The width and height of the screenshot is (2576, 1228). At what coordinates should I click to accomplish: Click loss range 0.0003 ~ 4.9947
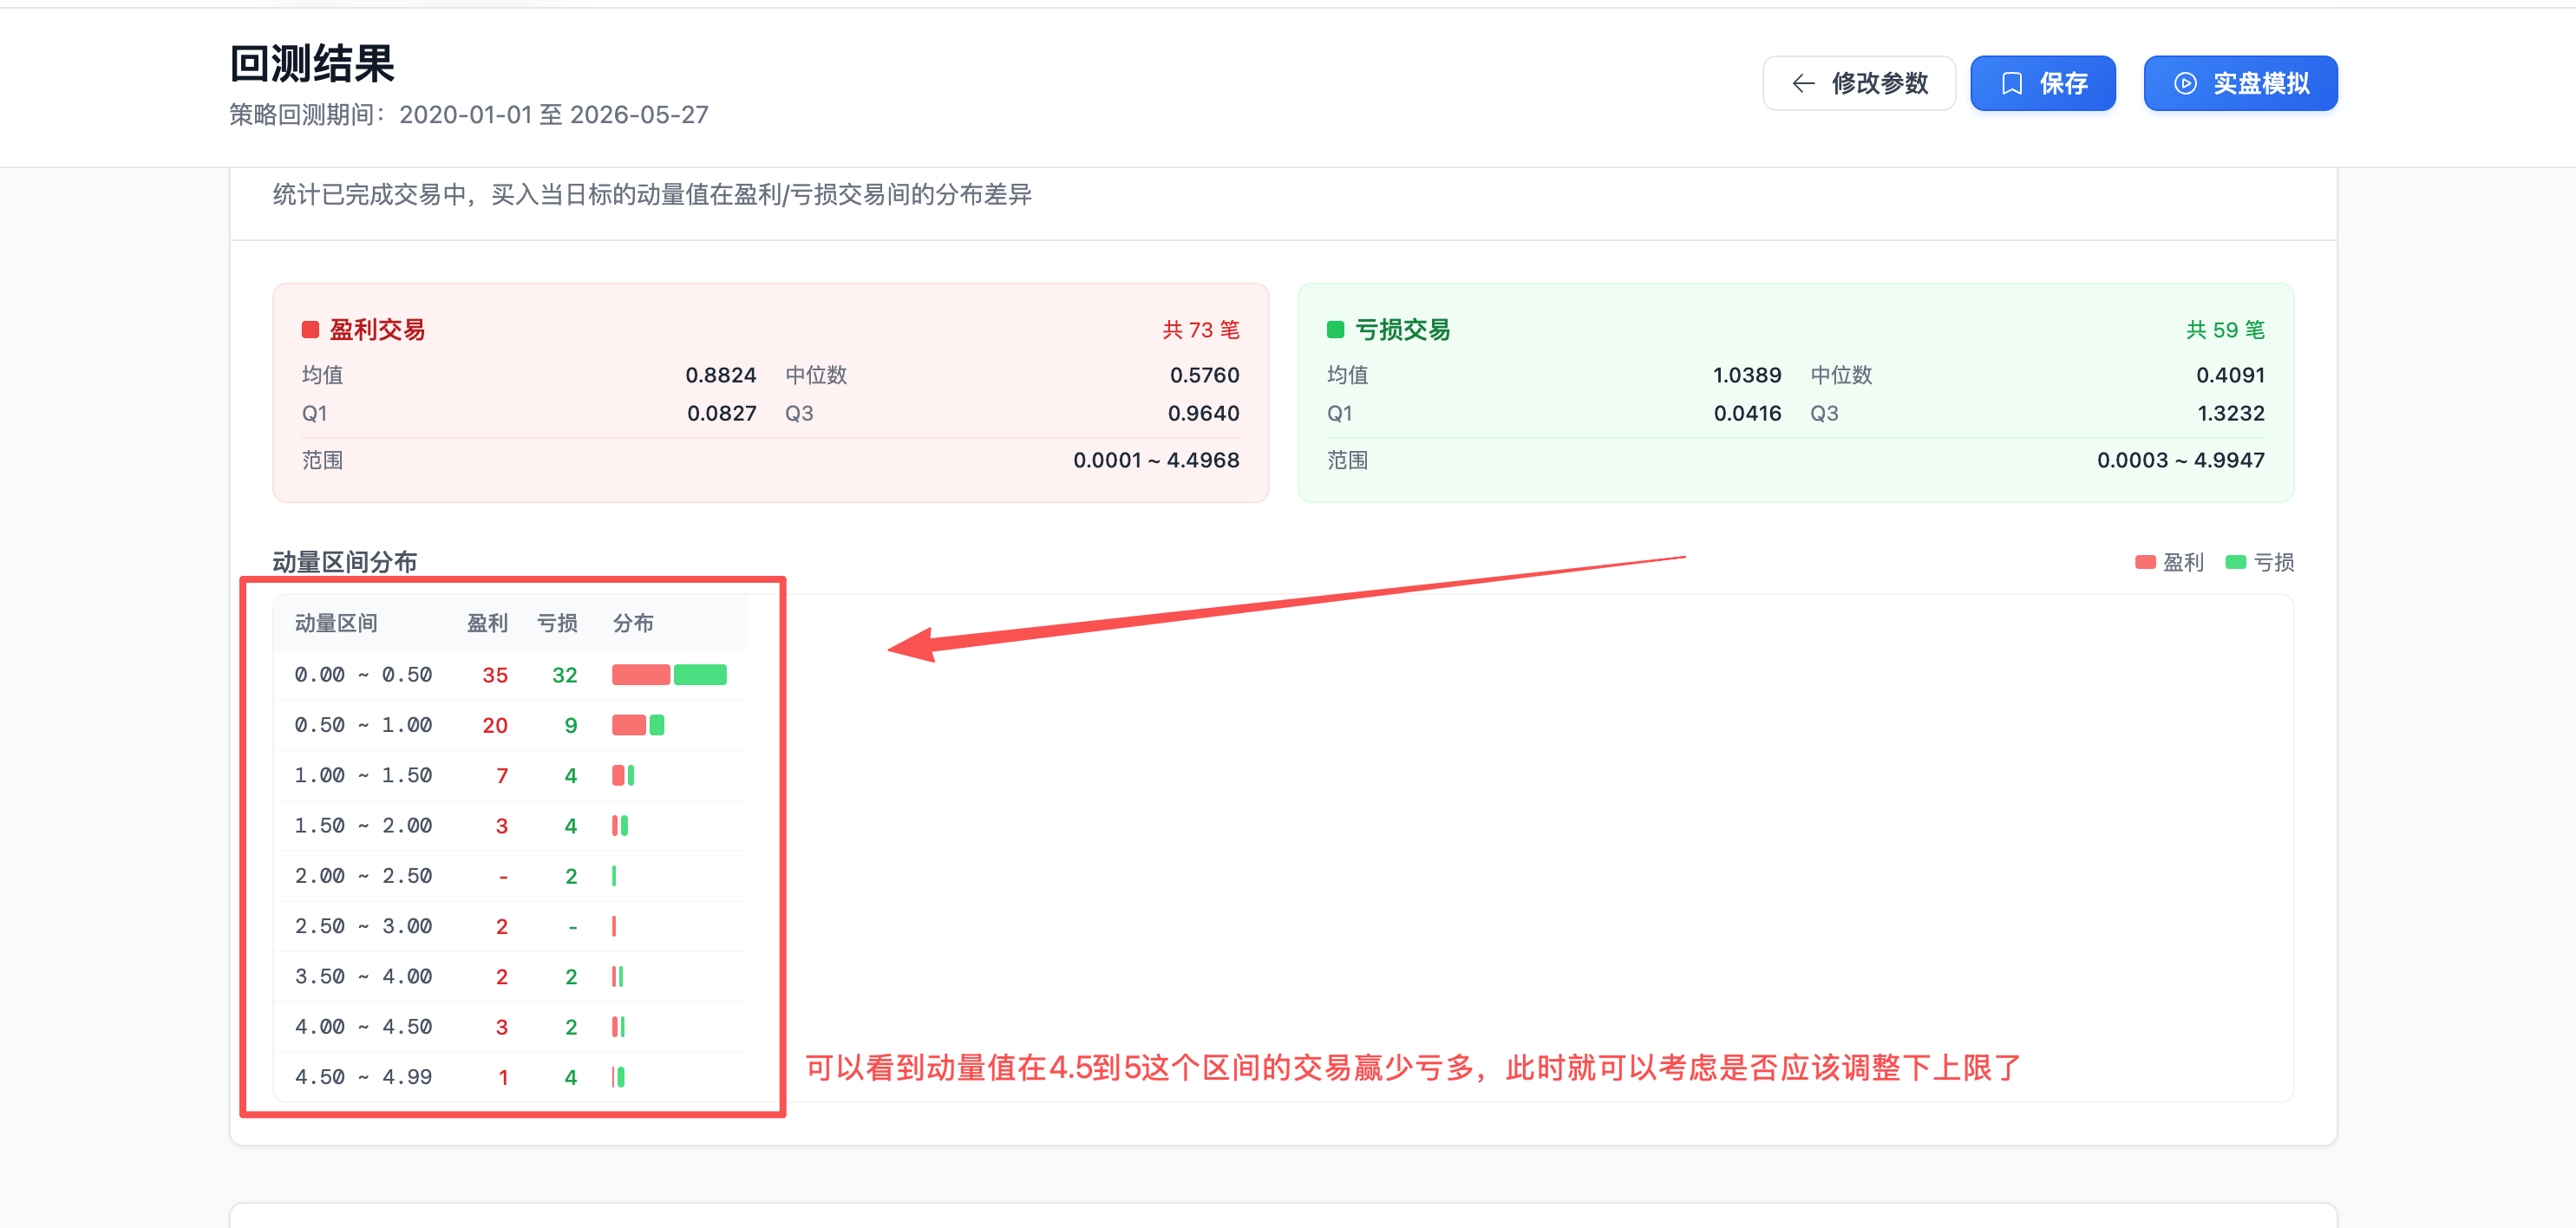[2181, 460]
